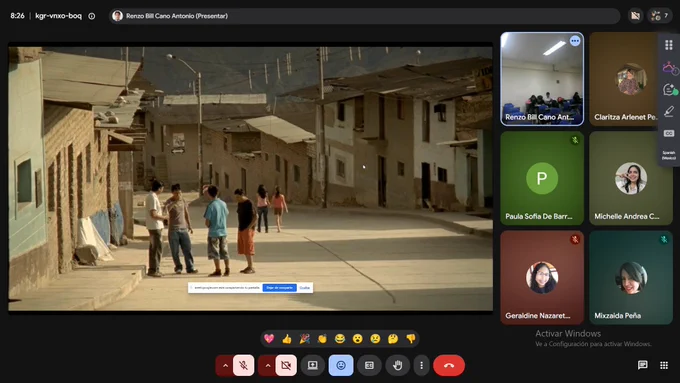Click the shared presentation video area
The height and width of the screenshot is (383, 680).
pos(250,179)
